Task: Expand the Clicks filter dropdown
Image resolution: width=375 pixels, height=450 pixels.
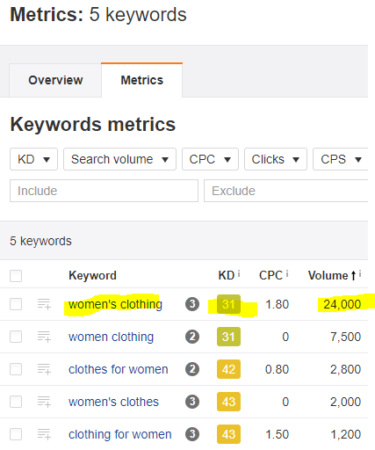Action: coord(275,159)
